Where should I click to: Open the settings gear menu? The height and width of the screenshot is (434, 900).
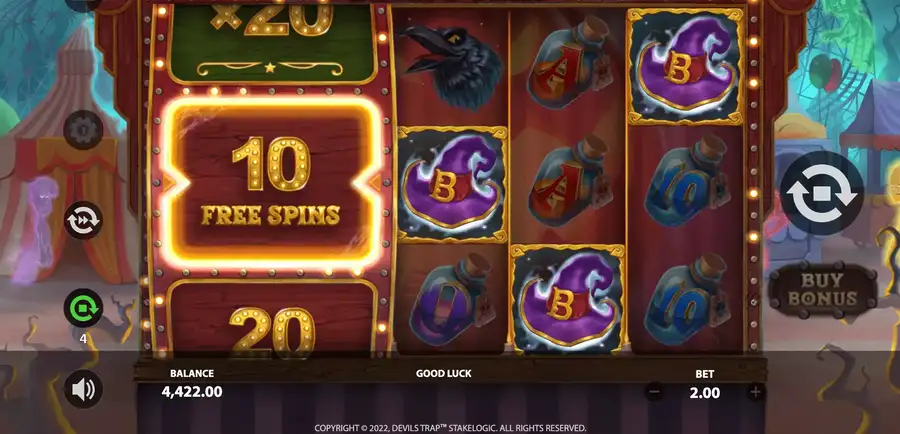click(x=83, y=130)
